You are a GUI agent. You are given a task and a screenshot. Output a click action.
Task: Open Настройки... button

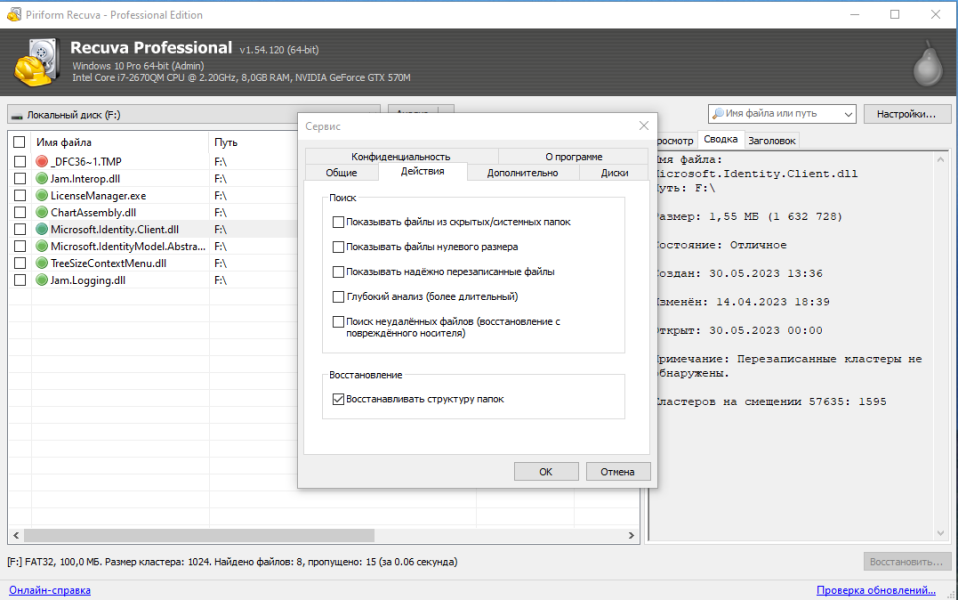click(906, 114)
